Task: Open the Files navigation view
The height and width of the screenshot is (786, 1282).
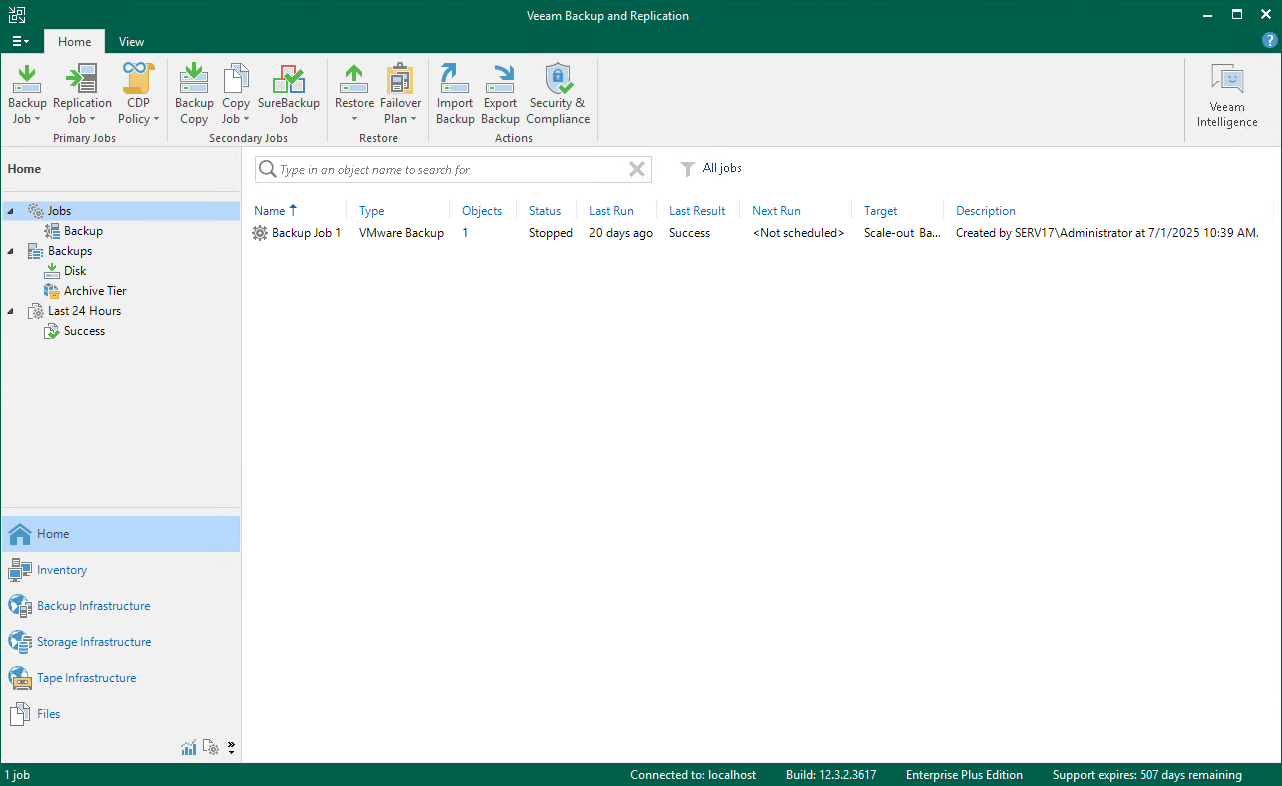Action: point(121,714)
